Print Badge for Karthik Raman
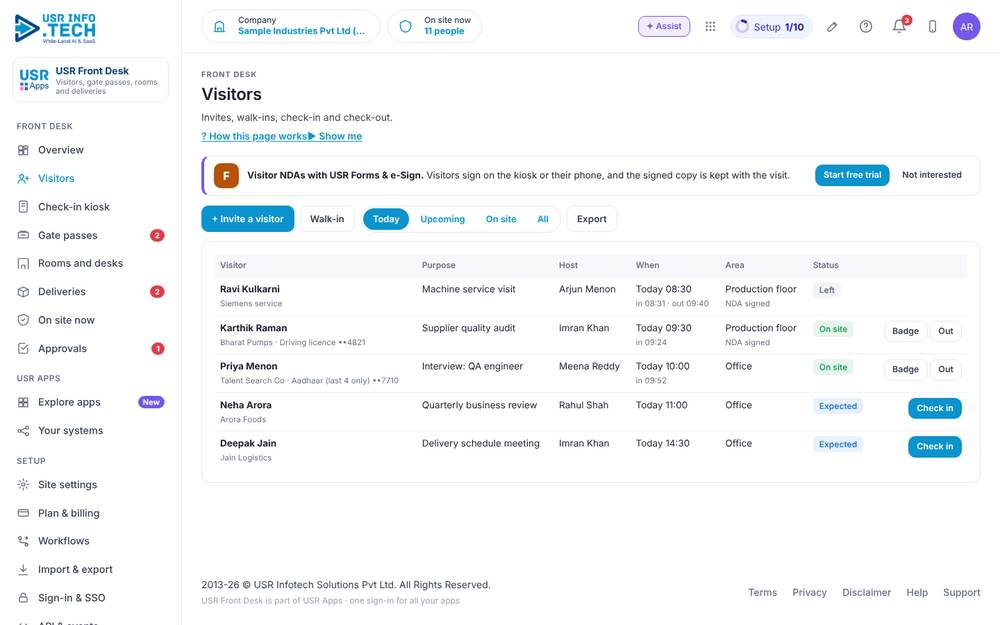1000x625 pixels. [x=905, y=331]
